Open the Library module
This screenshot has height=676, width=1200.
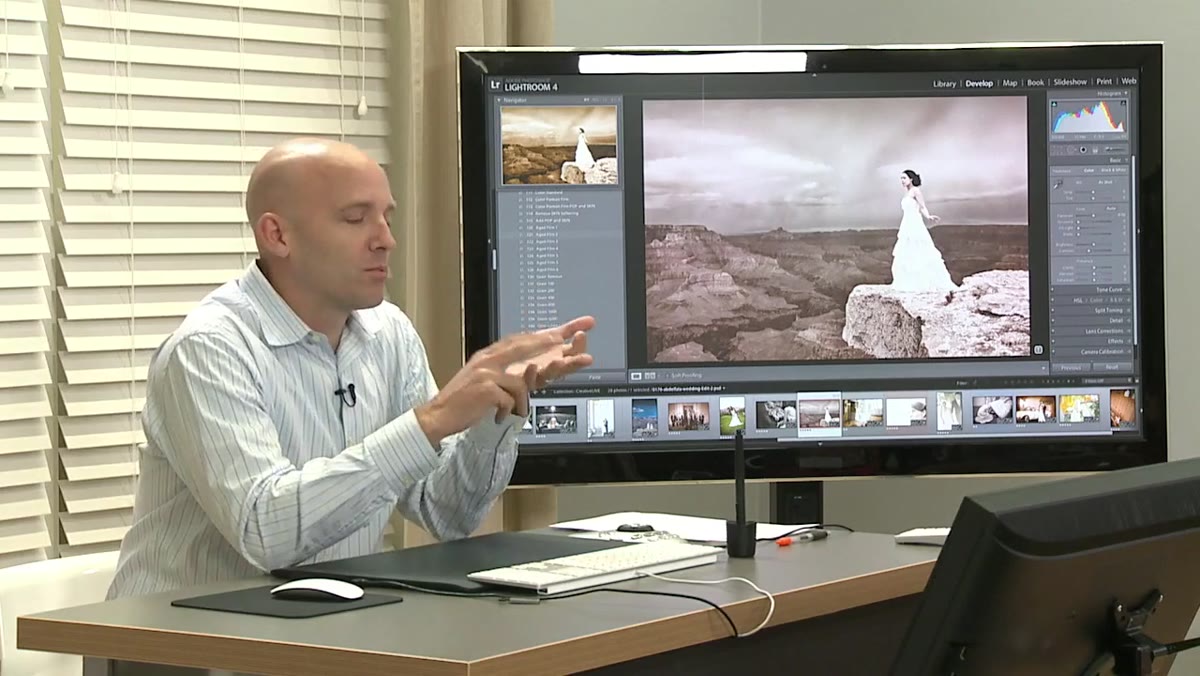(x=944, y=83)
